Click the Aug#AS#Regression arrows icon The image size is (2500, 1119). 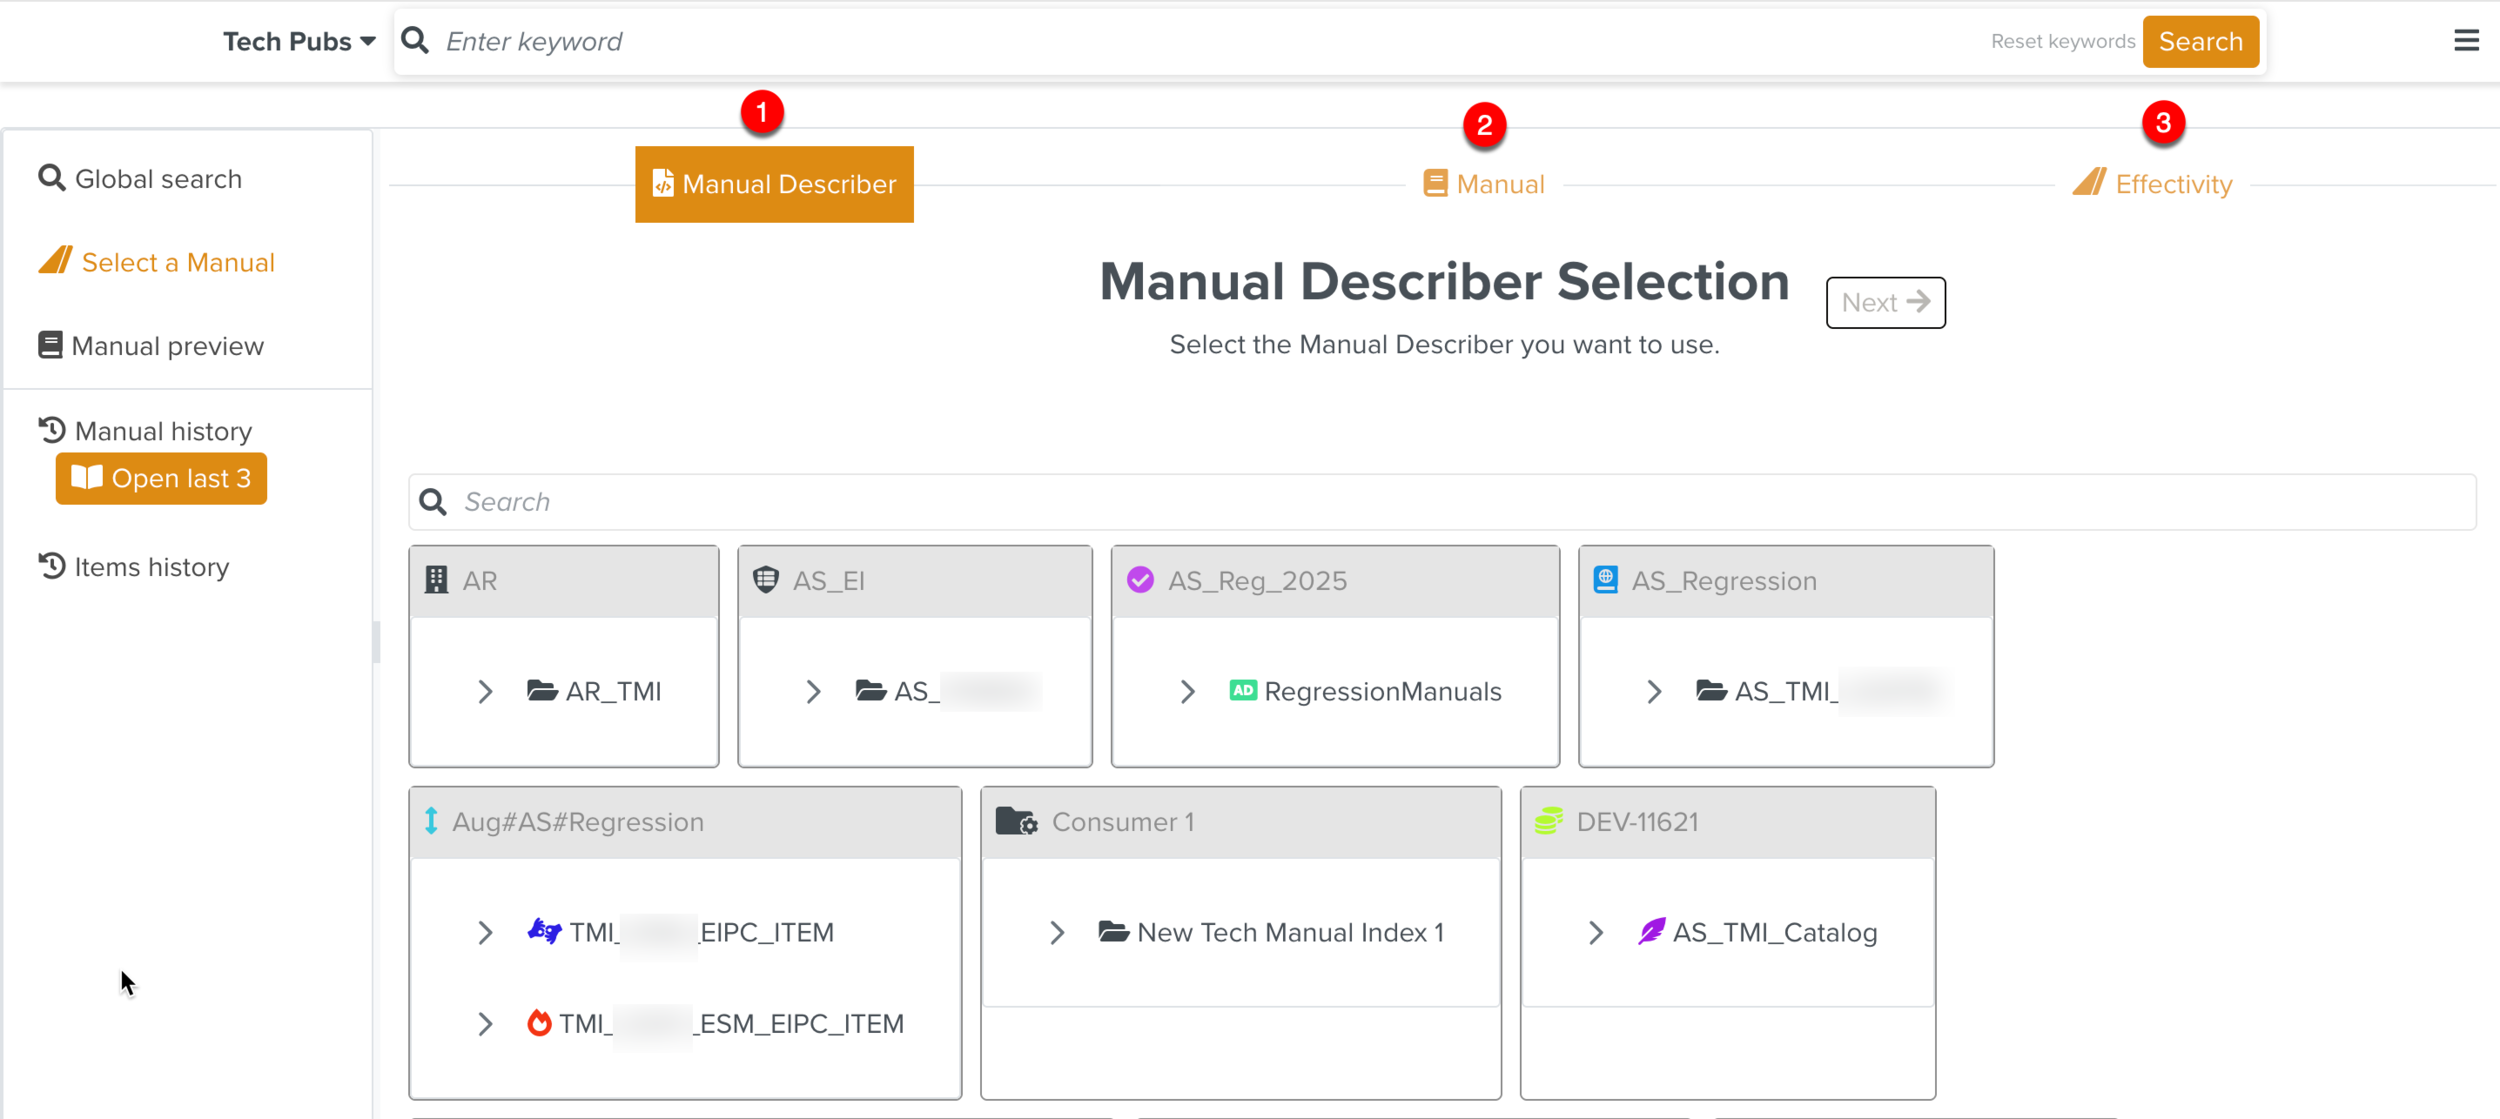431,821
